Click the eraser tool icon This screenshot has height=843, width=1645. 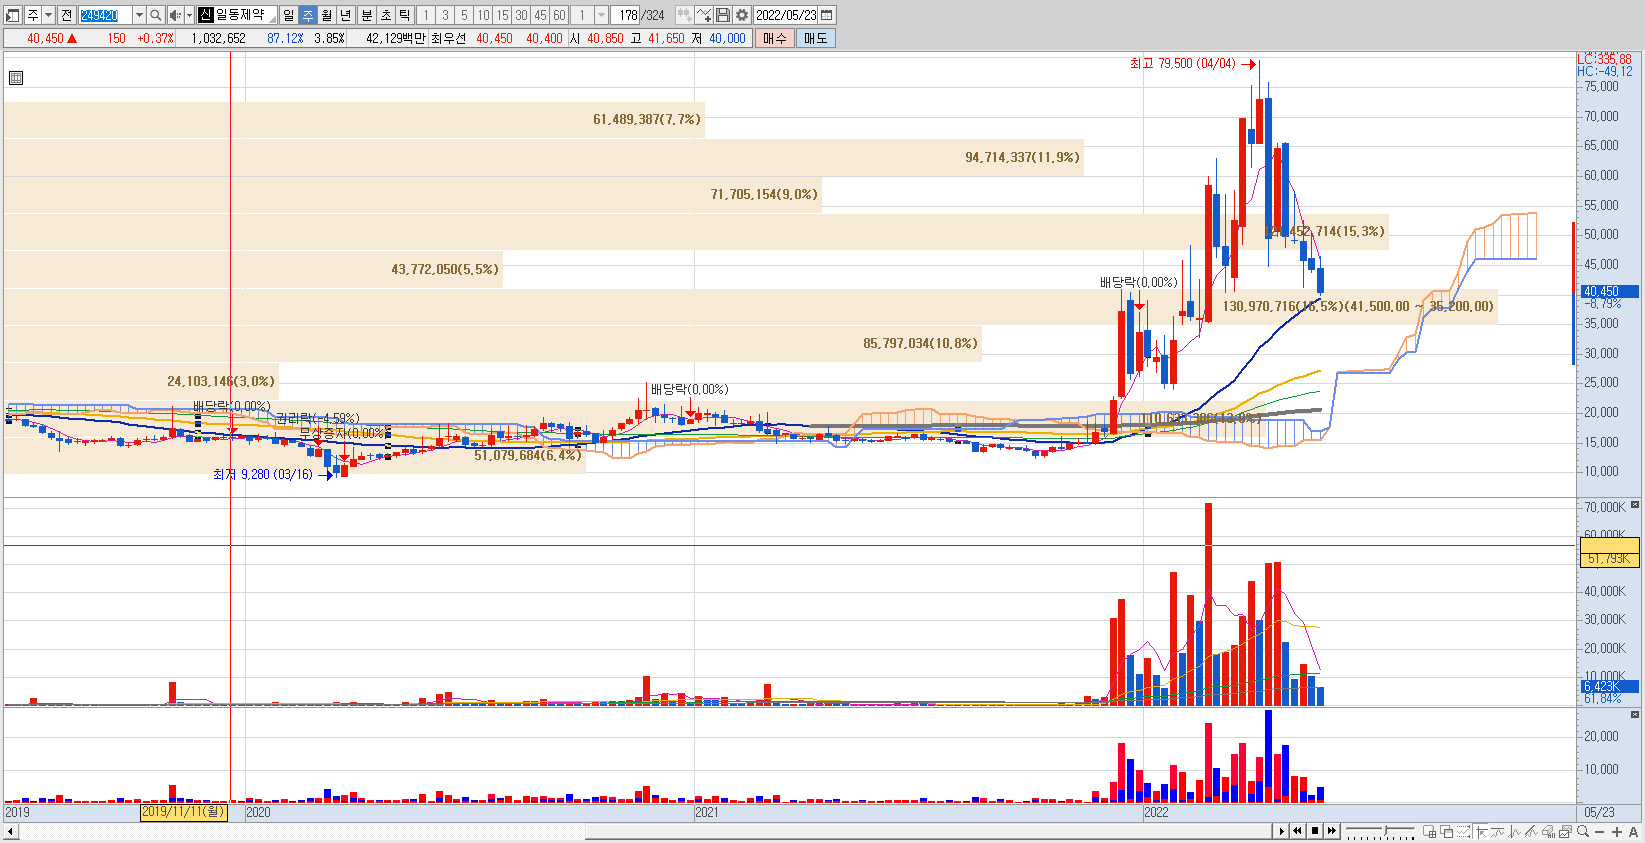pos(1548,832)
